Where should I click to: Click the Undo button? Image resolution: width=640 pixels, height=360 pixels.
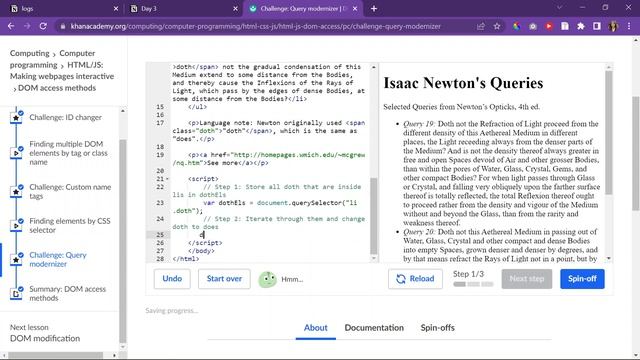click(172, 279)
